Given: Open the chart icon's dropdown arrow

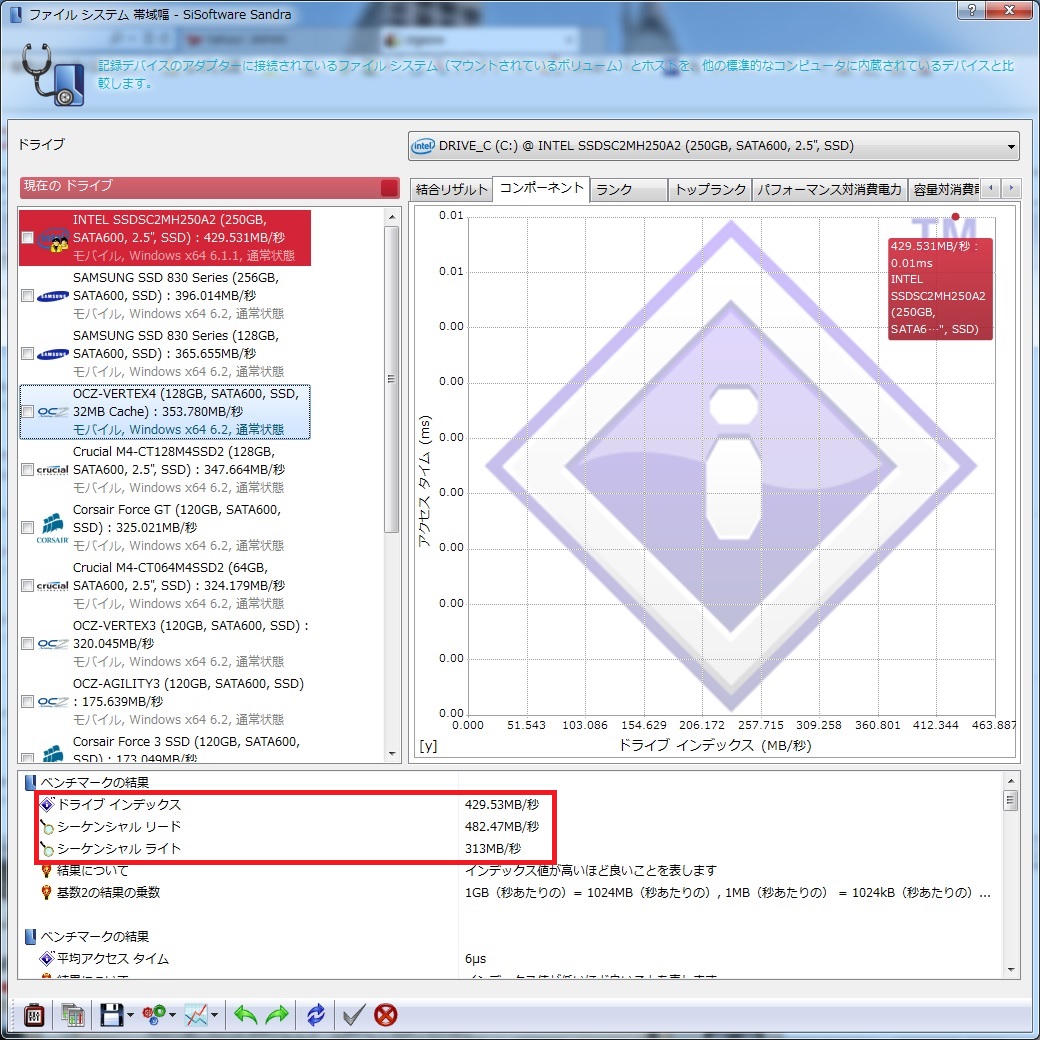Looking at the screenshot, I should [214, 1015].
